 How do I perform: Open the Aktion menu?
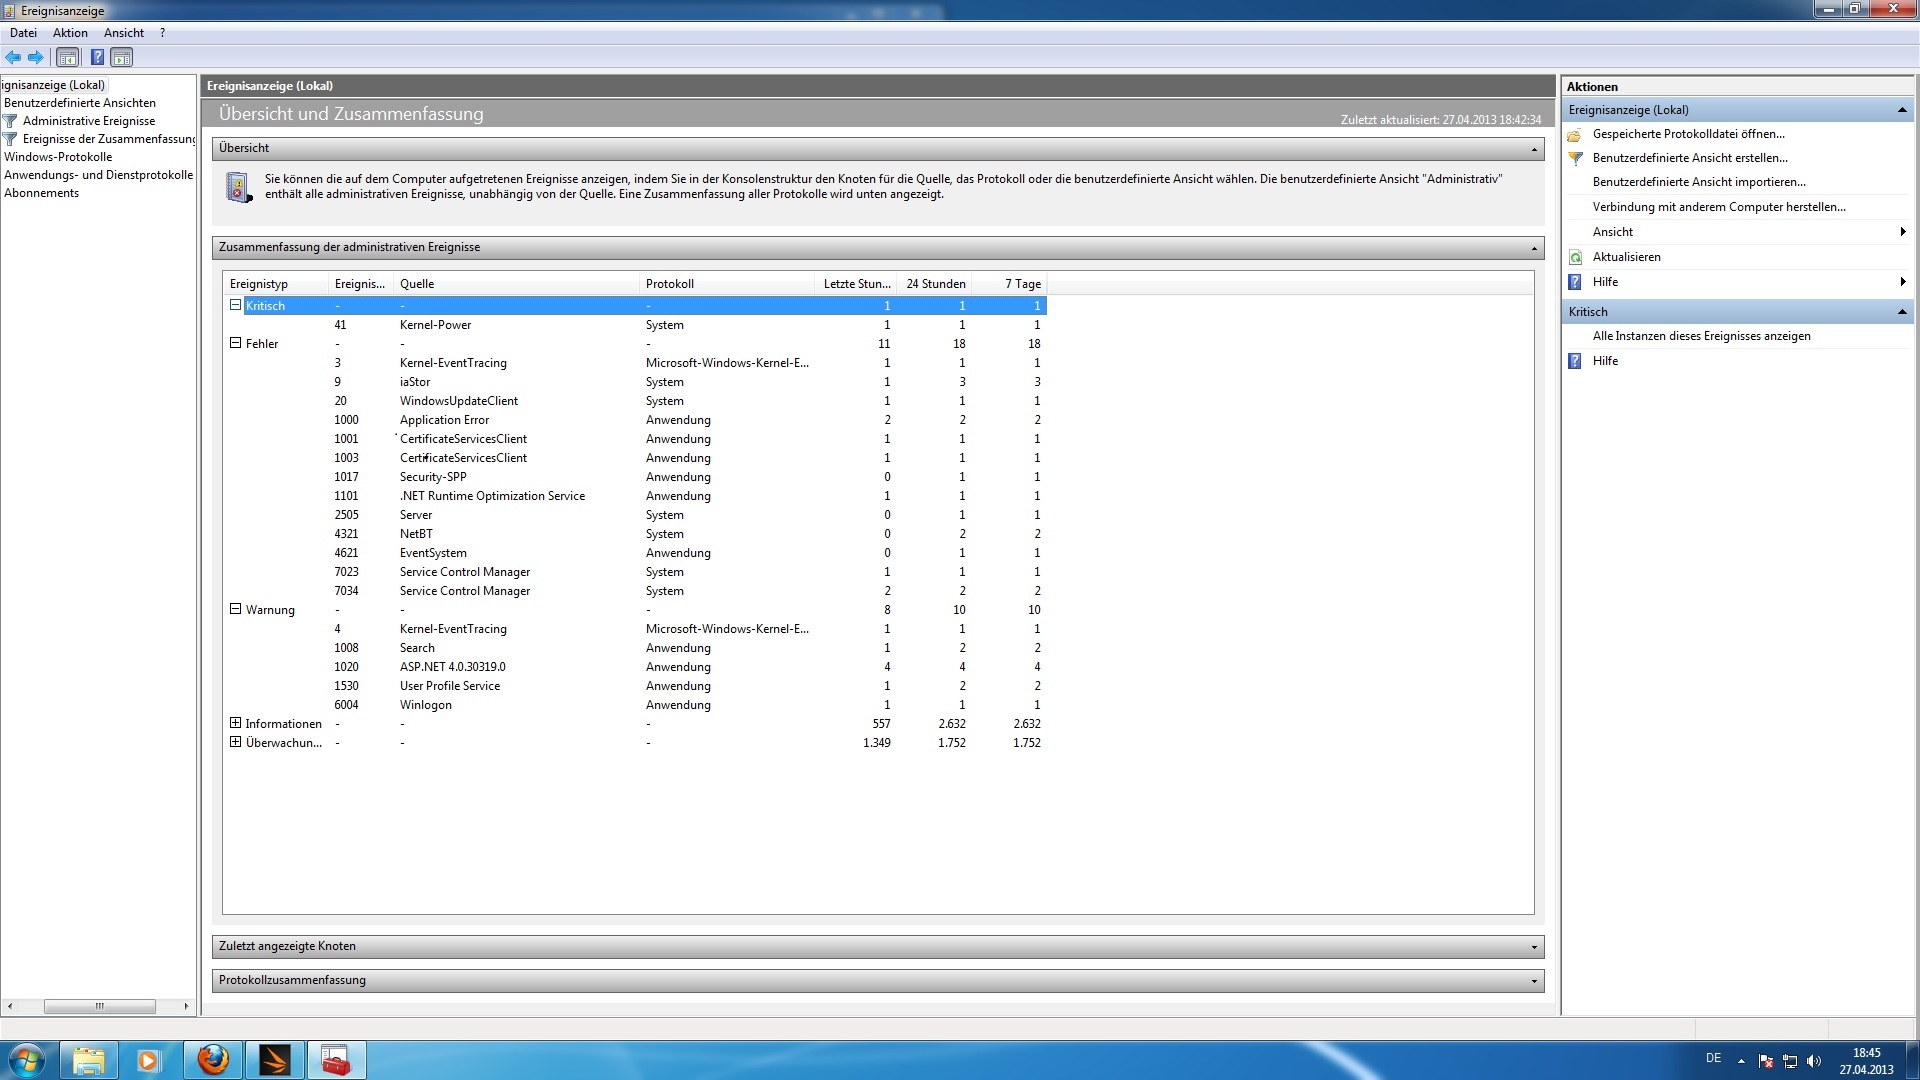[70, 33]
